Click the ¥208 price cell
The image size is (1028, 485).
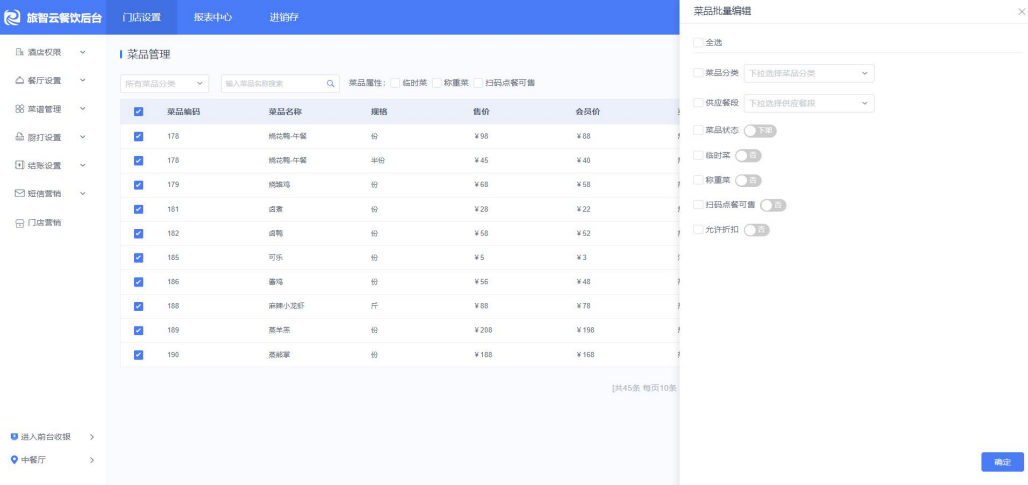(x=483, y=330)
